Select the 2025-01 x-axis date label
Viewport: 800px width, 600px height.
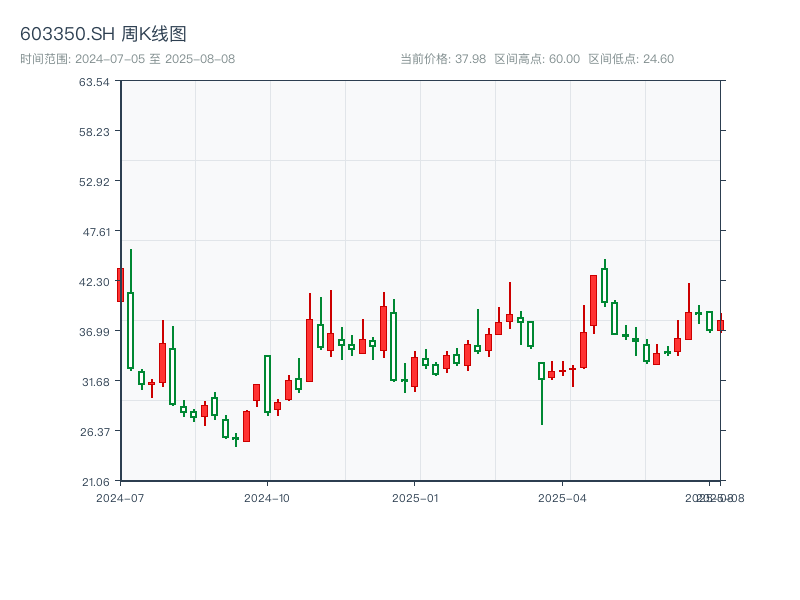click(415, 497)
